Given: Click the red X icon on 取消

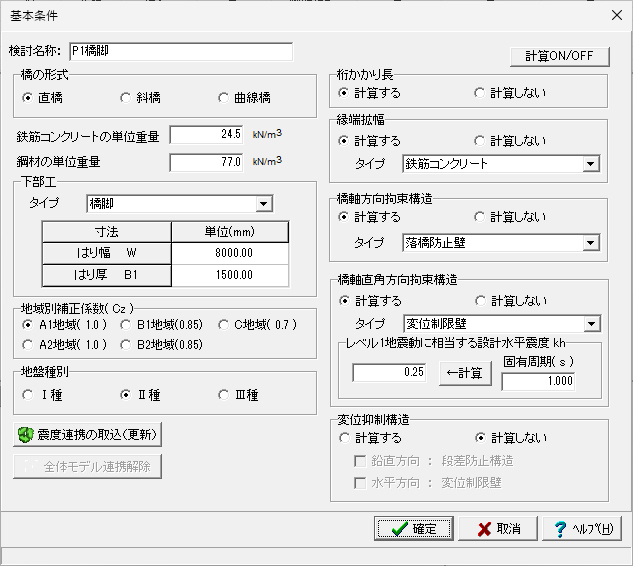Looking at the screenshot, I should pos(484,529).
